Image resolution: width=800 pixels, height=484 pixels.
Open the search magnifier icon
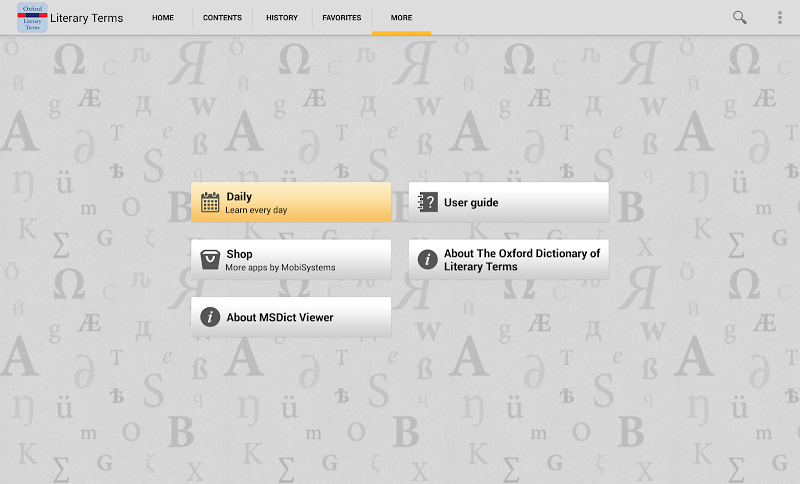[x=739, y=17]
